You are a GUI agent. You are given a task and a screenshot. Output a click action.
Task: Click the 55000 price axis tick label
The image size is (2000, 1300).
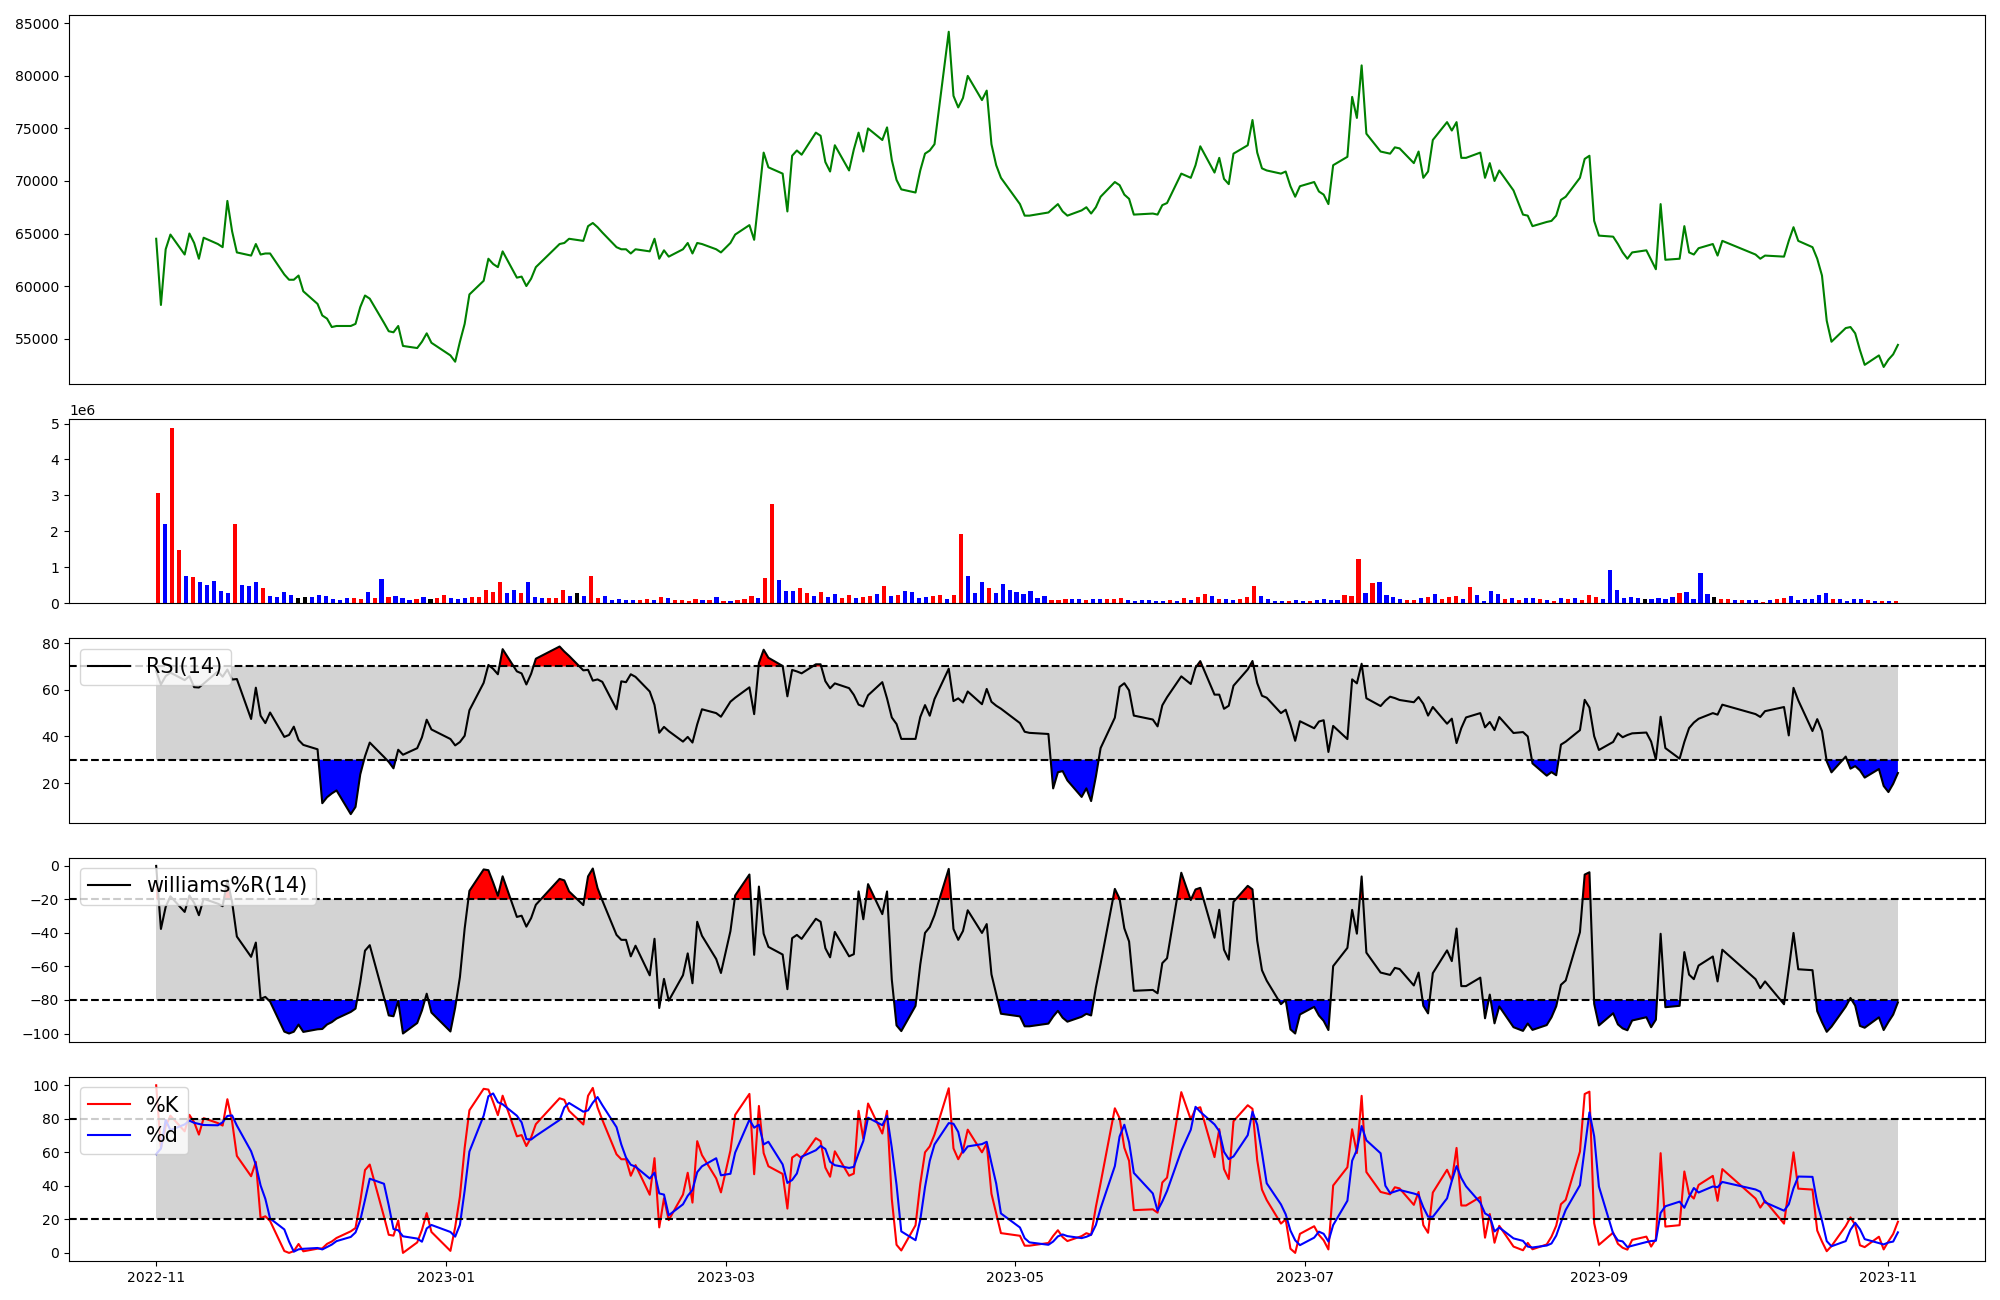point(37,339)
